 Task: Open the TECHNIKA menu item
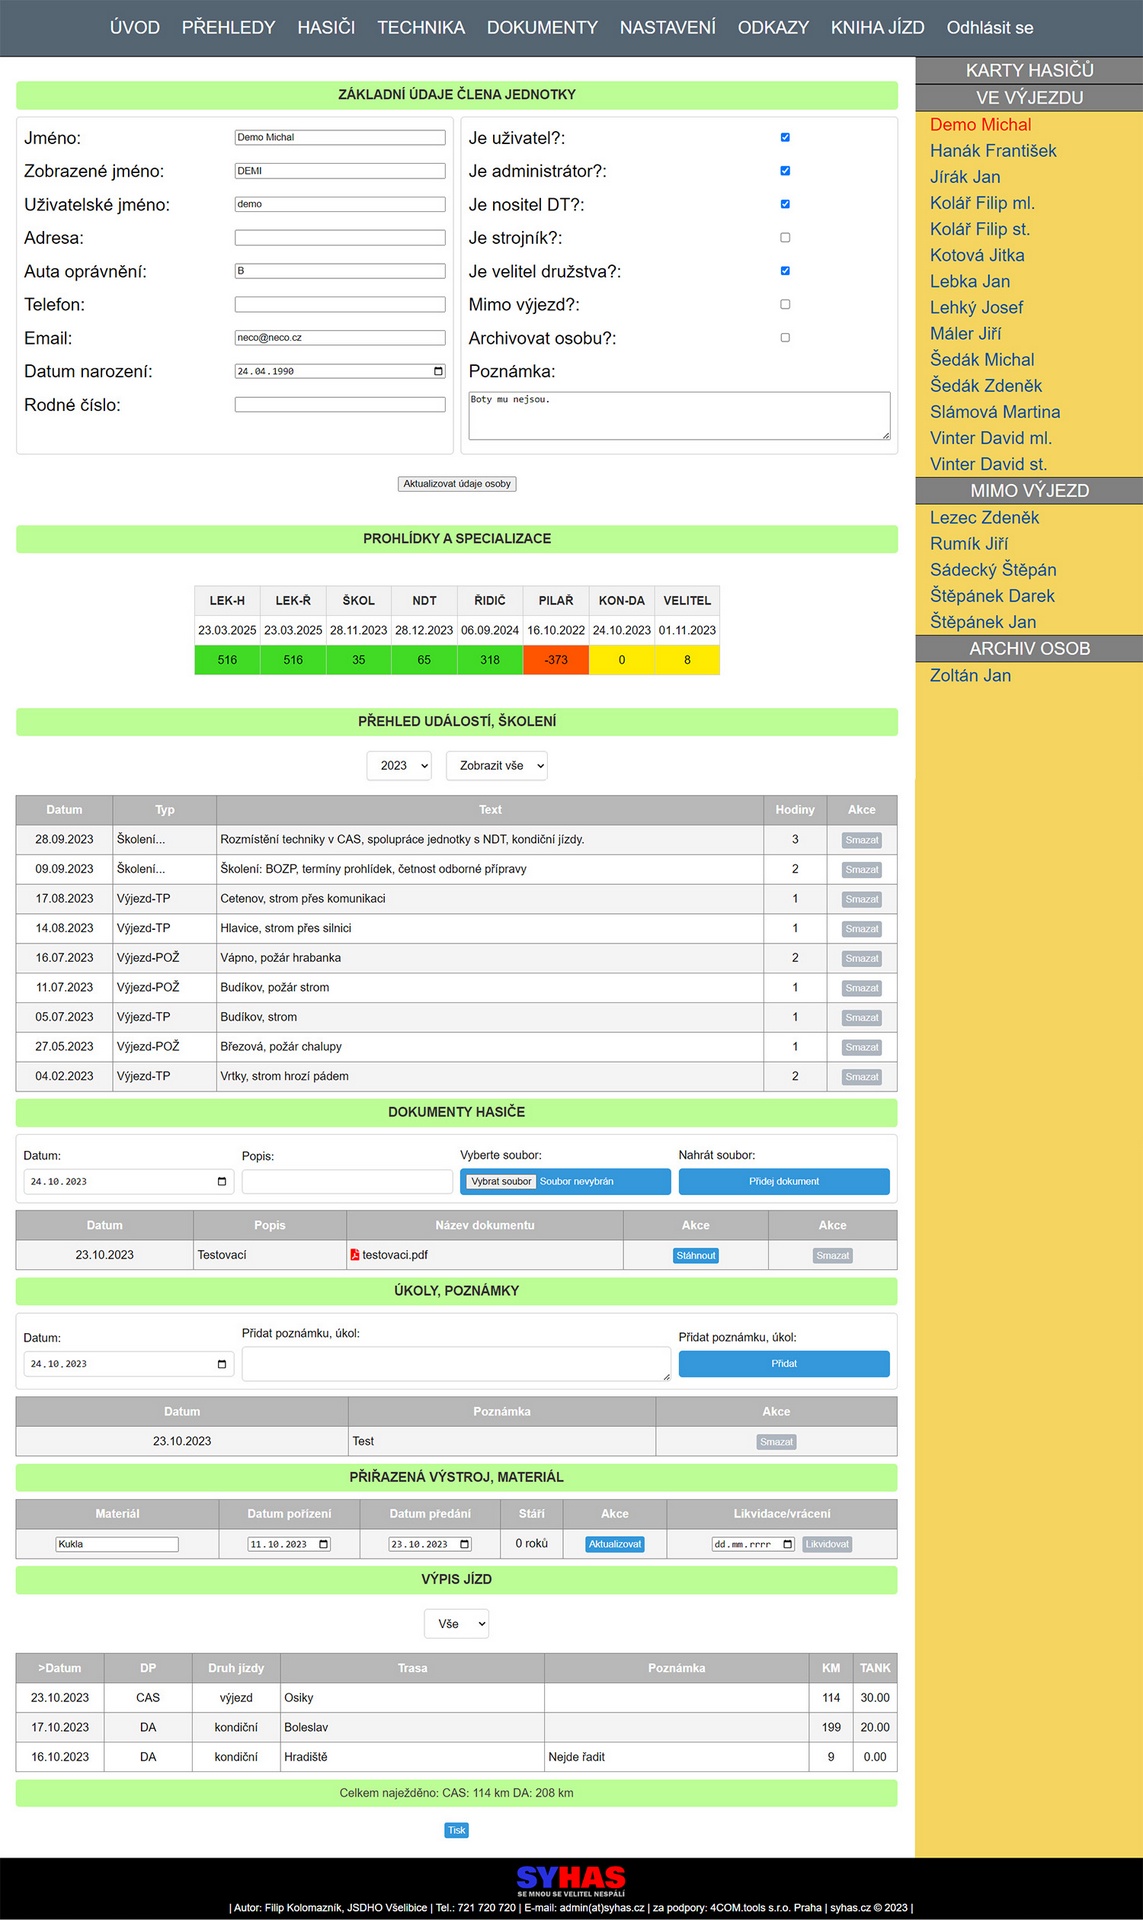click(421, 28)
